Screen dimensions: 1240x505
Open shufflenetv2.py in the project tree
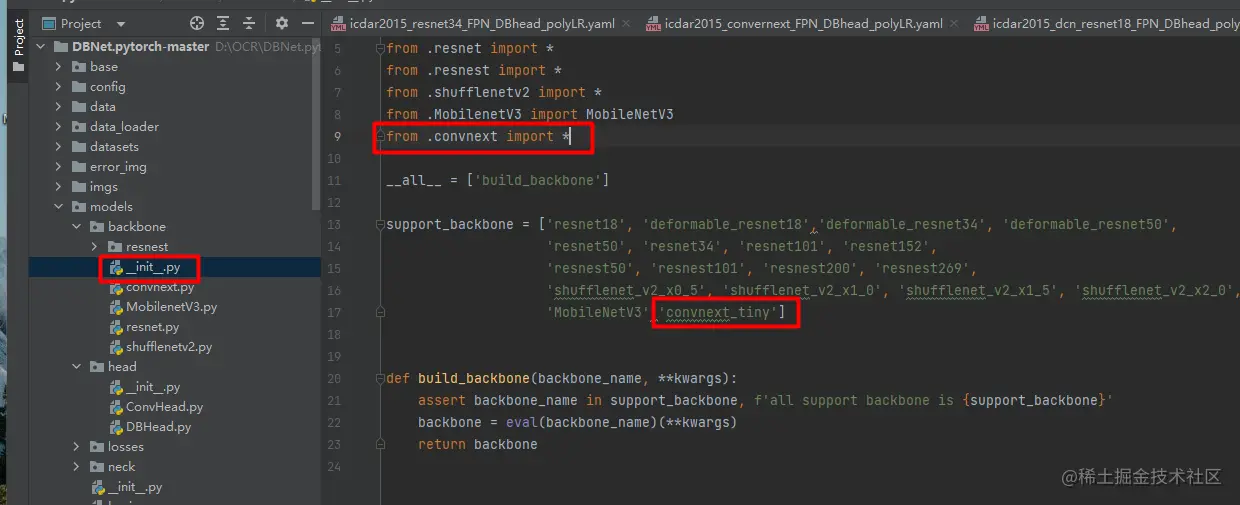coord(169,347)
